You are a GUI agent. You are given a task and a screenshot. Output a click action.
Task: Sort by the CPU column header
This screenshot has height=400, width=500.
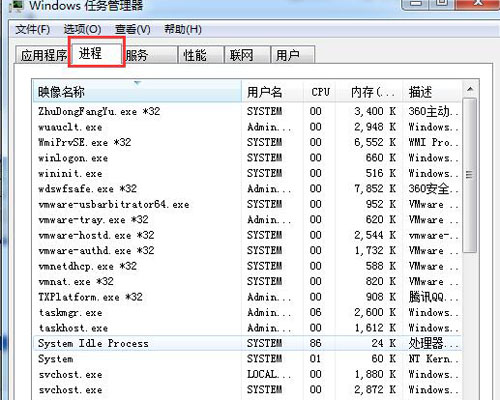pos(319,91)
